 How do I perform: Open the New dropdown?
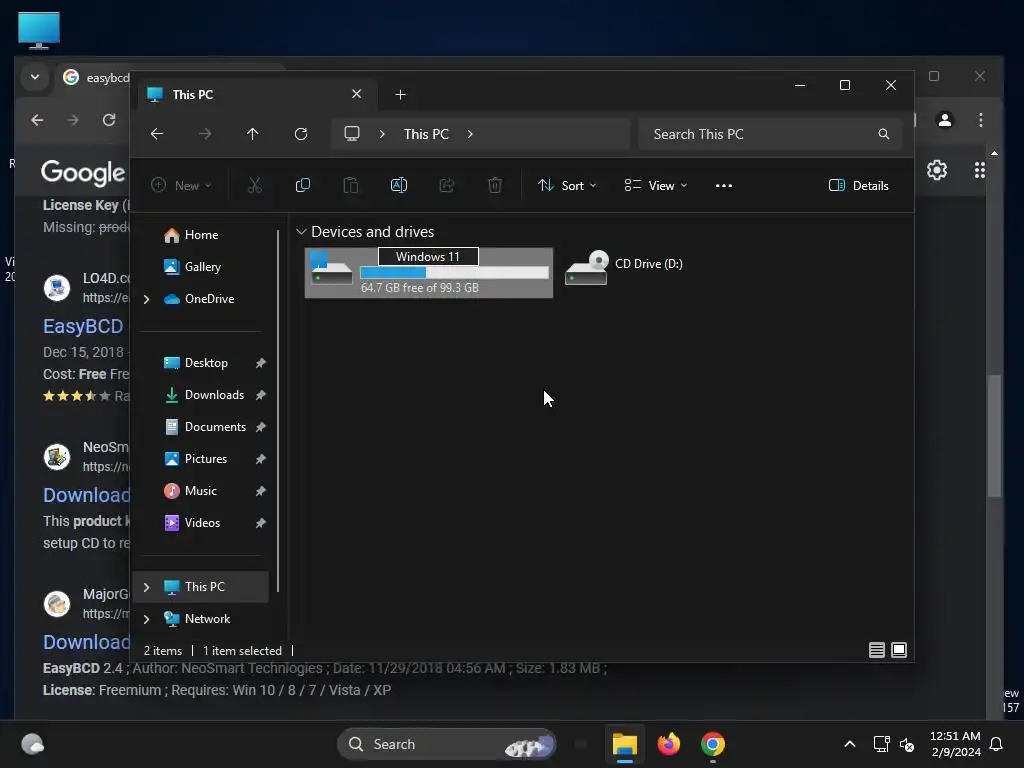pos(181,185)
